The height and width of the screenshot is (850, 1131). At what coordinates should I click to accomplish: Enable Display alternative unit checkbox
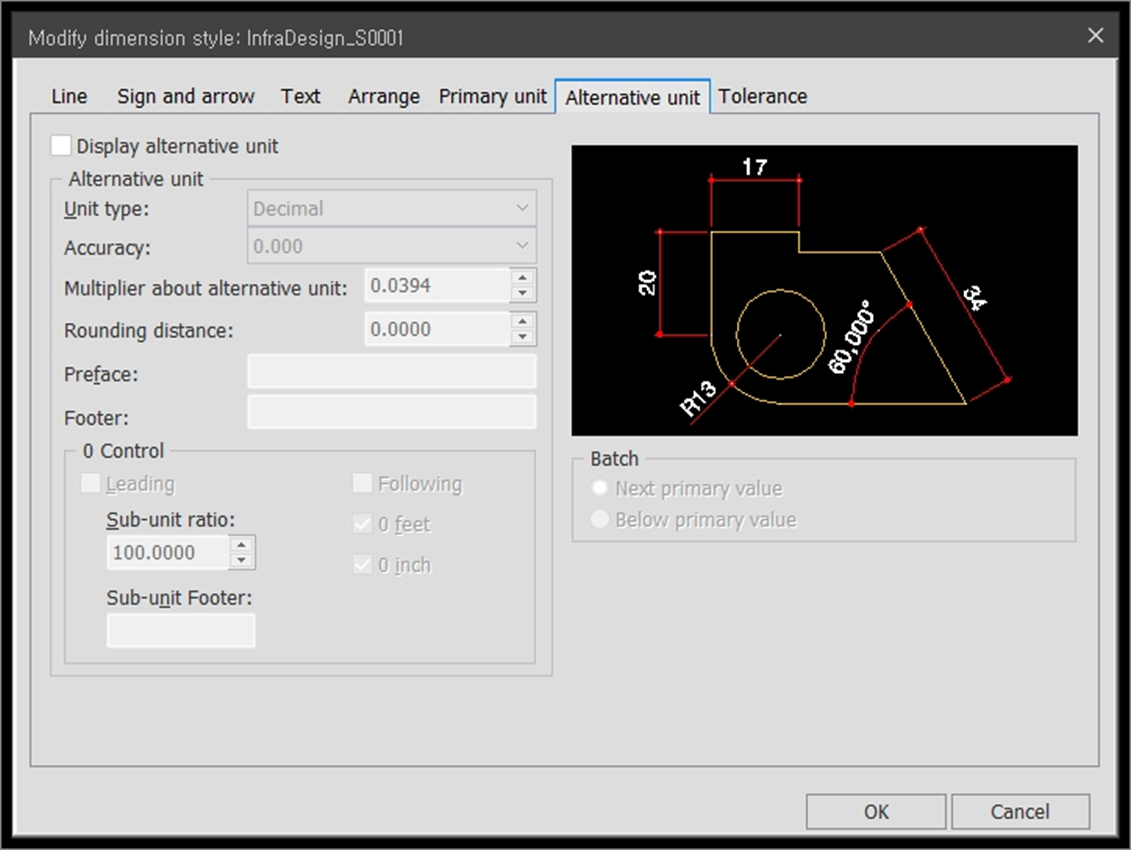61,146
